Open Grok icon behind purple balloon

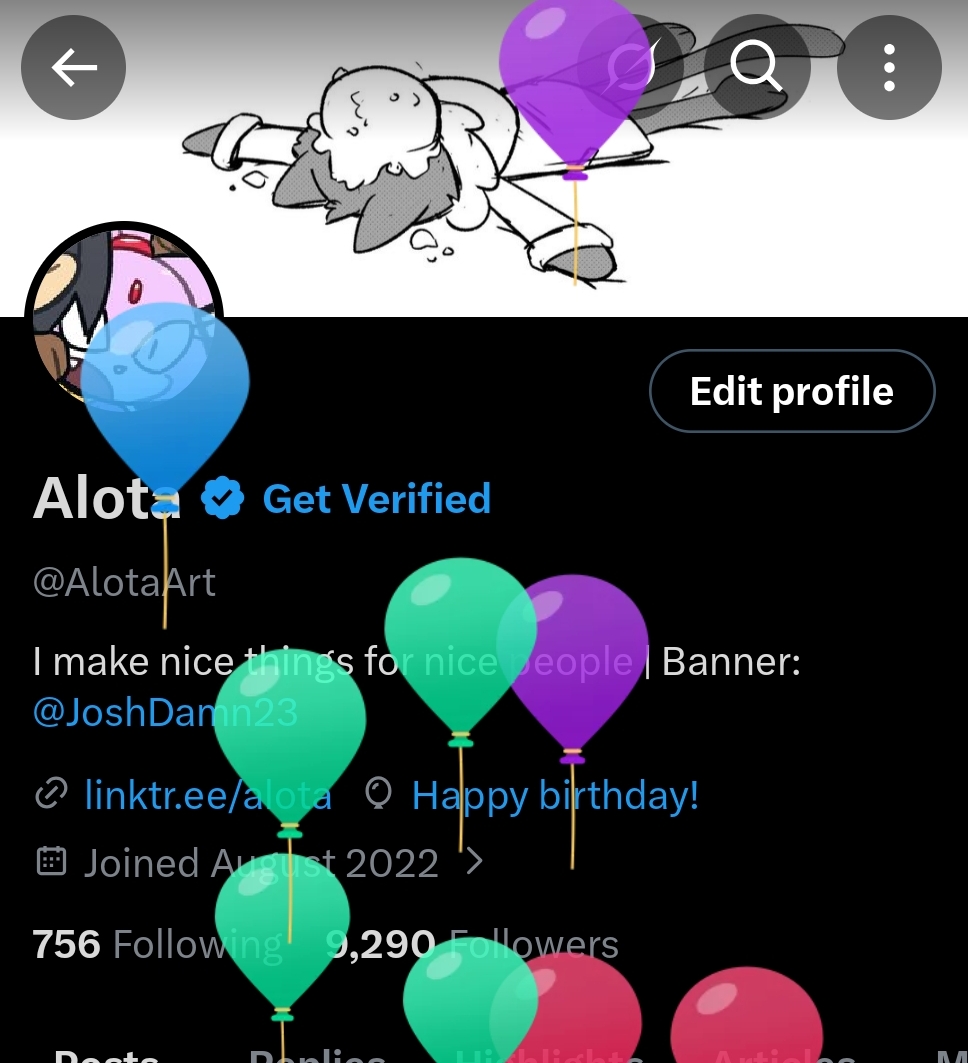(629, 67)
